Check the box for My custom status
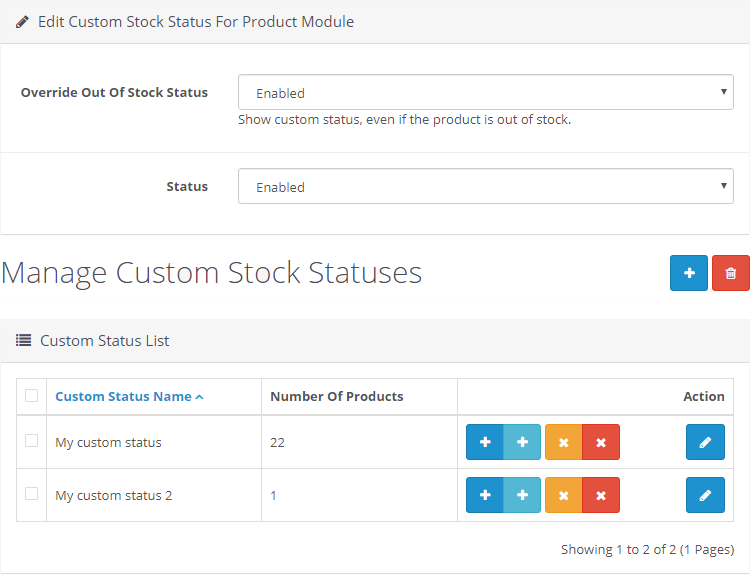This screenshot has width=750, height=575. 32,441
